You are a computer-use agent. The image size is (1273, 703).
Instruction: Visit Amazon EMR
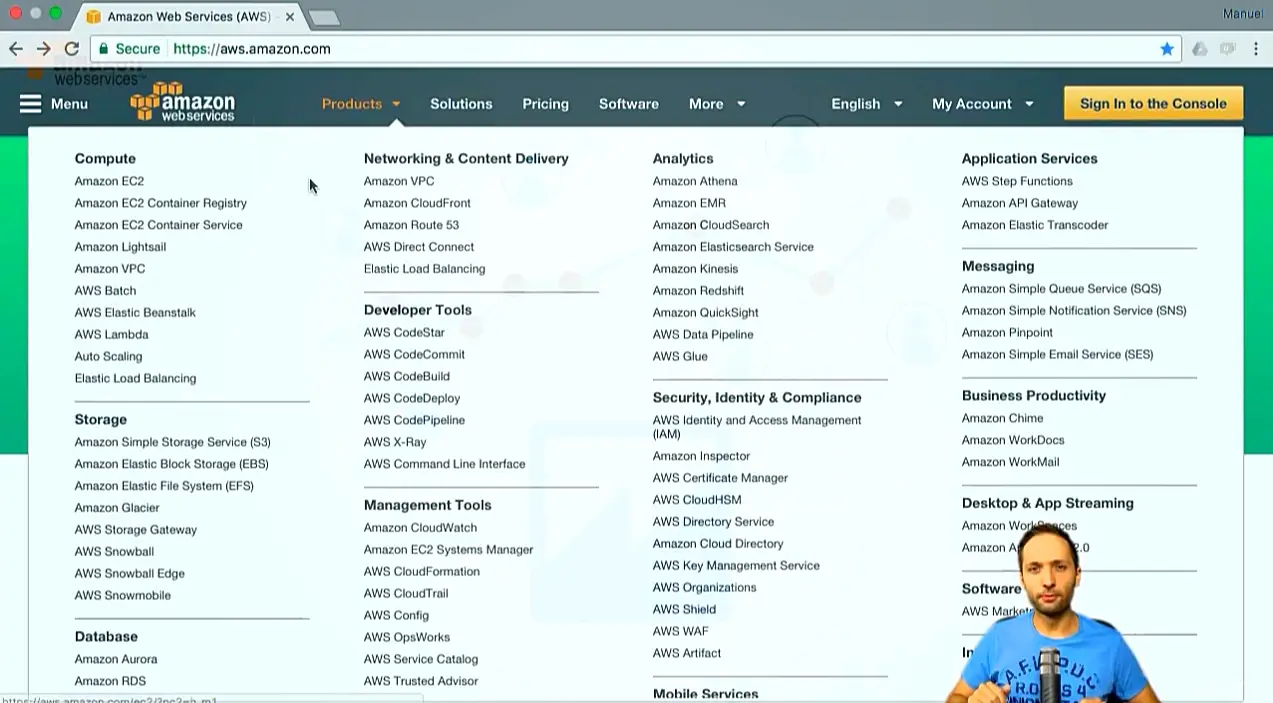point(689,203)
